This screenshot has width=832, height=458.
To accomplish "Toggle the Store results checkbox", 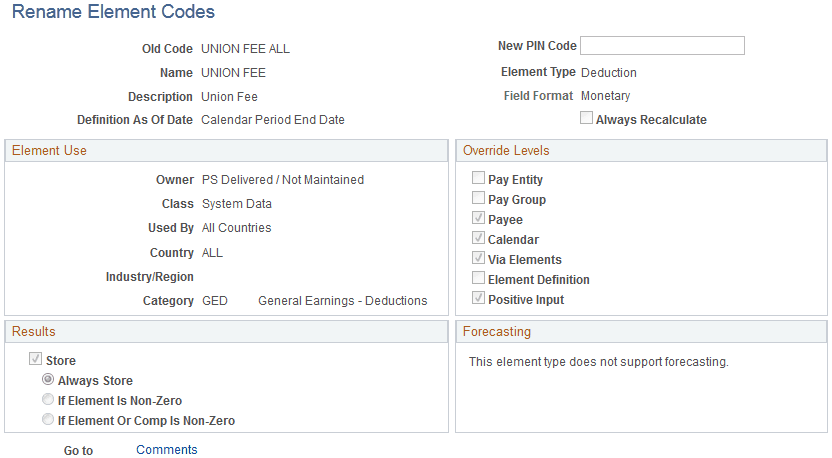I will click(36, 360).
